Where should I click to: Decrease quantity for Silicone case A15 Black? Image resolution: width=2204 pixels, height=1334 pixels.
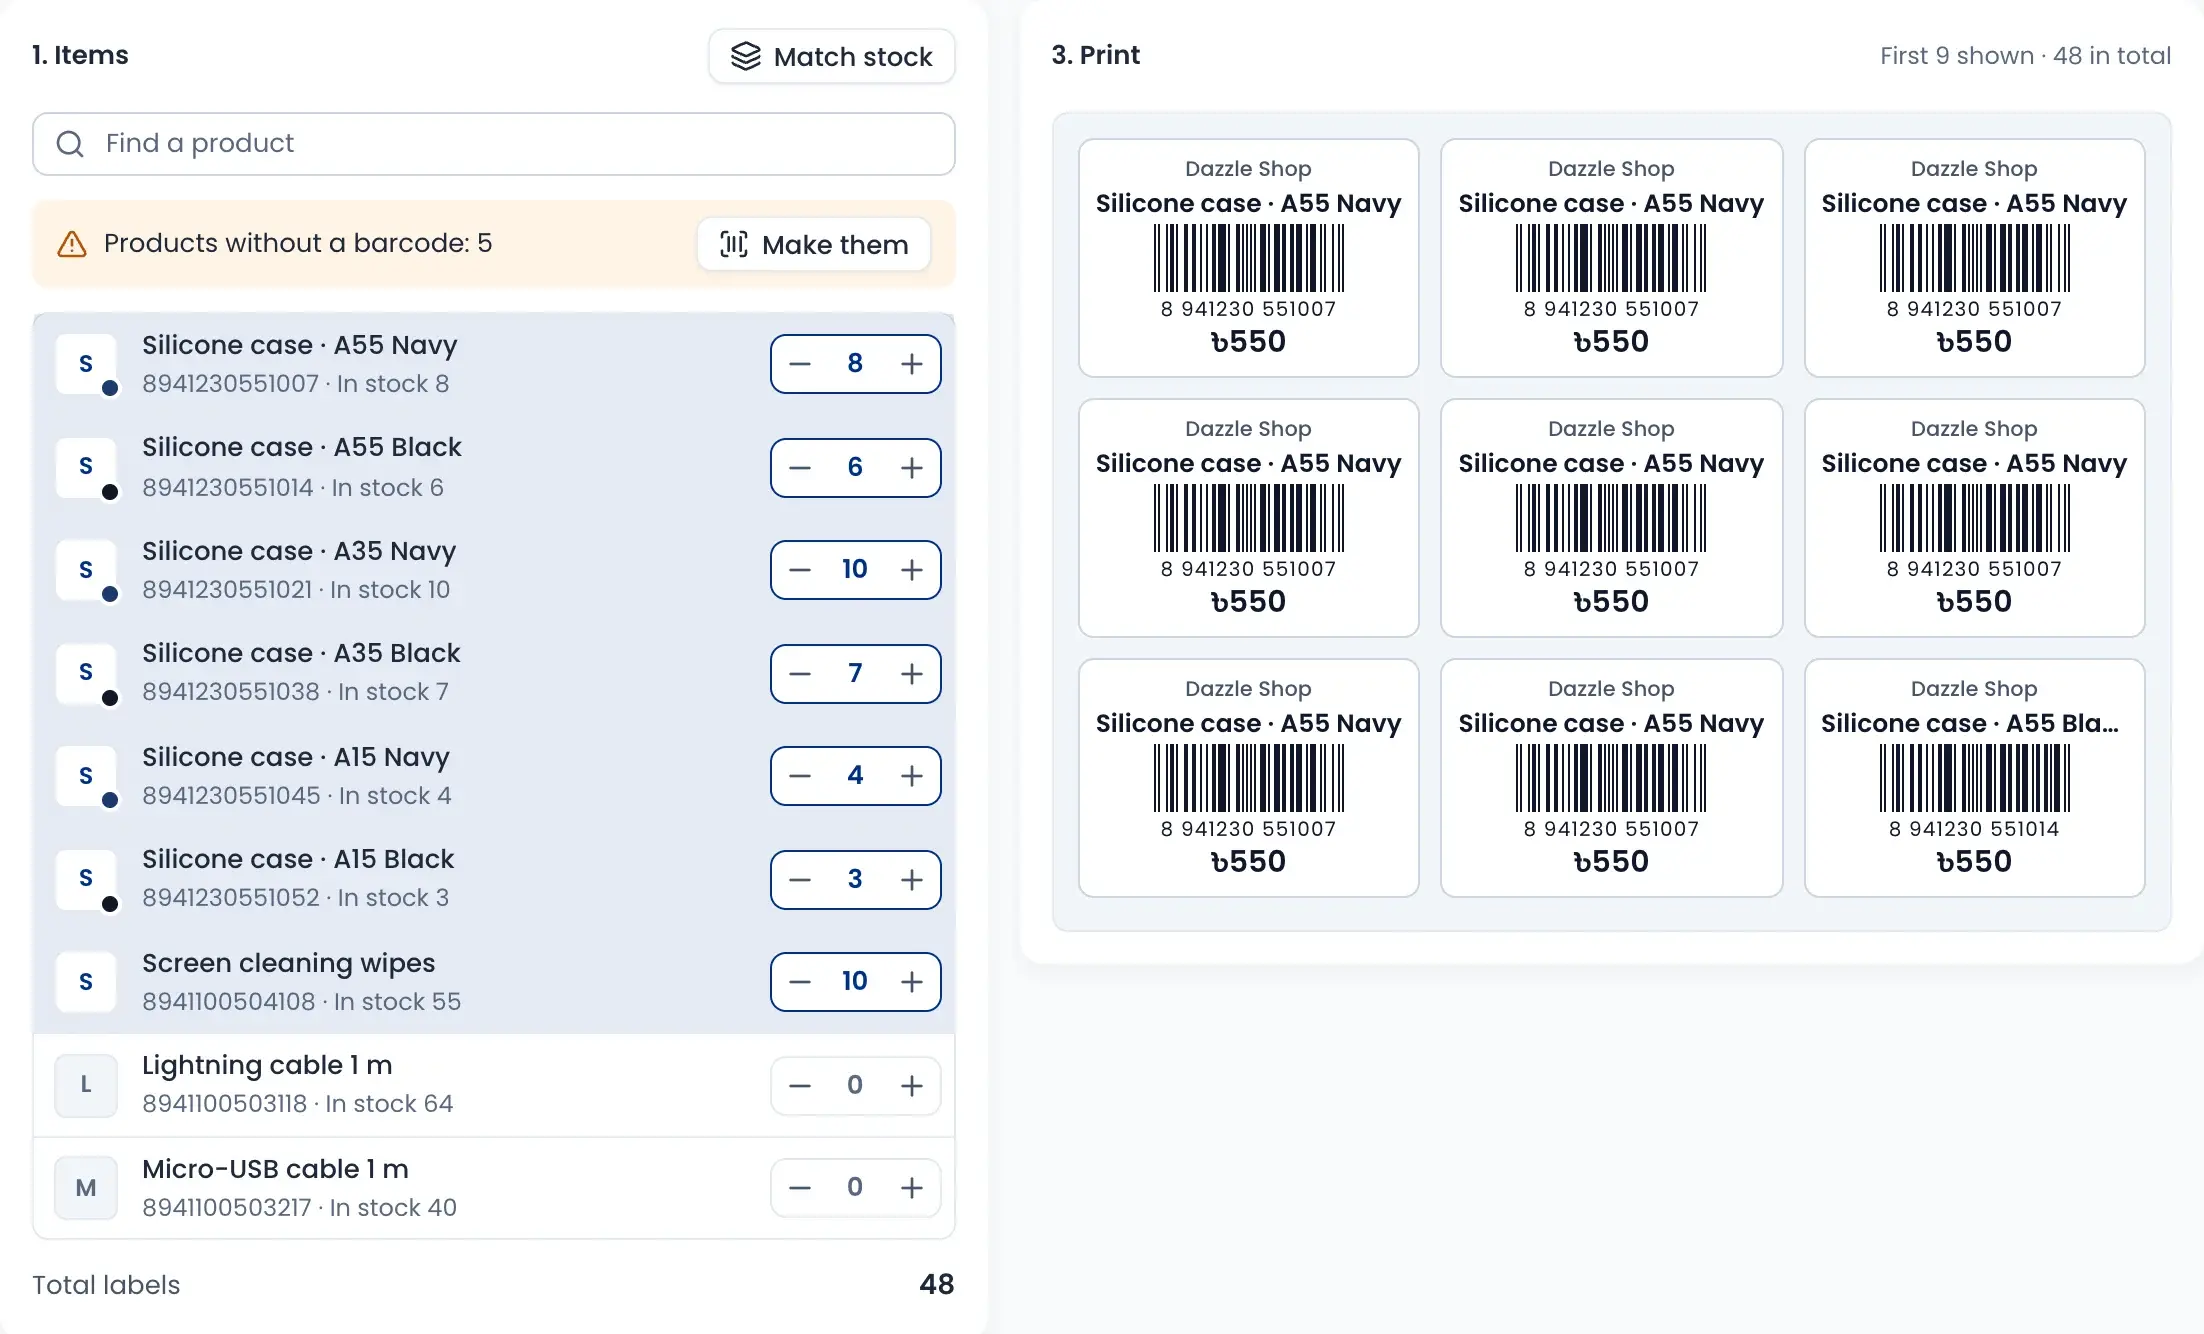[800, 880]
